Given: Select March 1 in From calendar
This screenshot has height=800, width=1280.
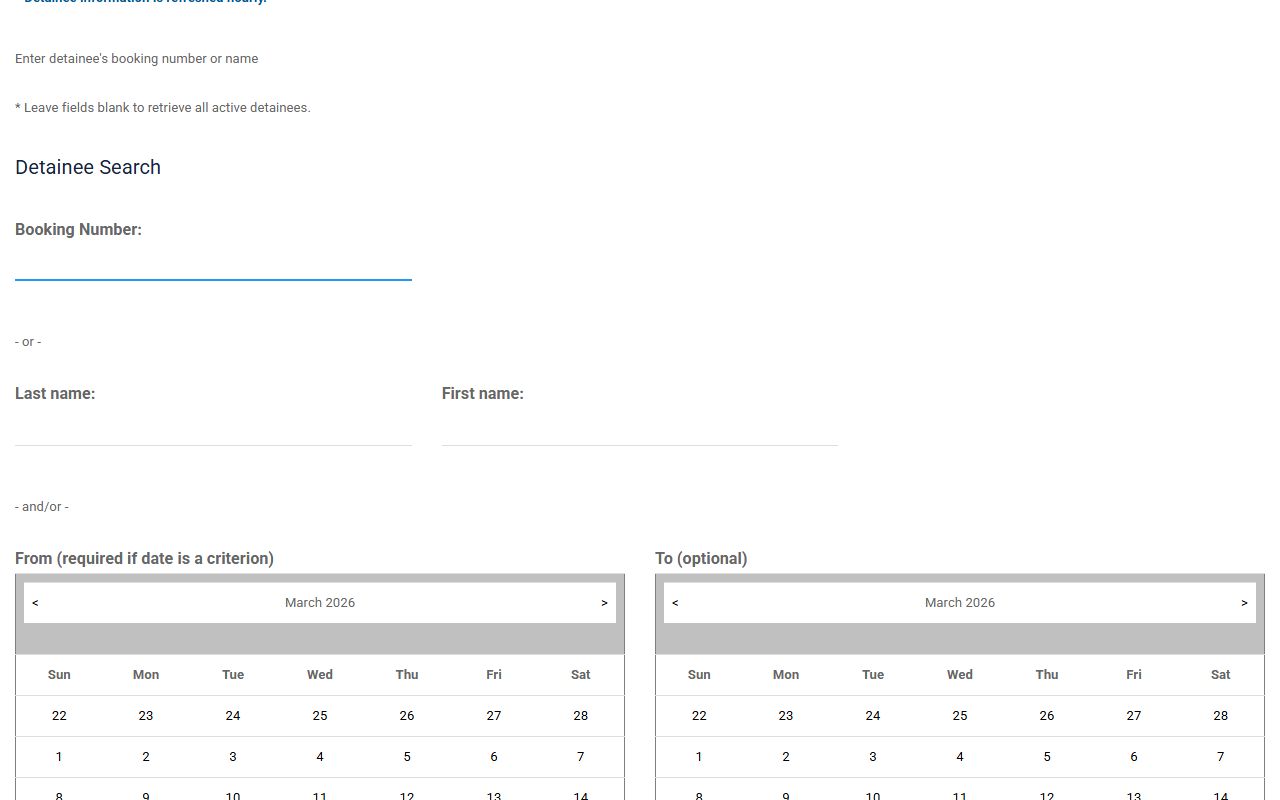Looking at the screenshot, I should (x=59, y=757).
